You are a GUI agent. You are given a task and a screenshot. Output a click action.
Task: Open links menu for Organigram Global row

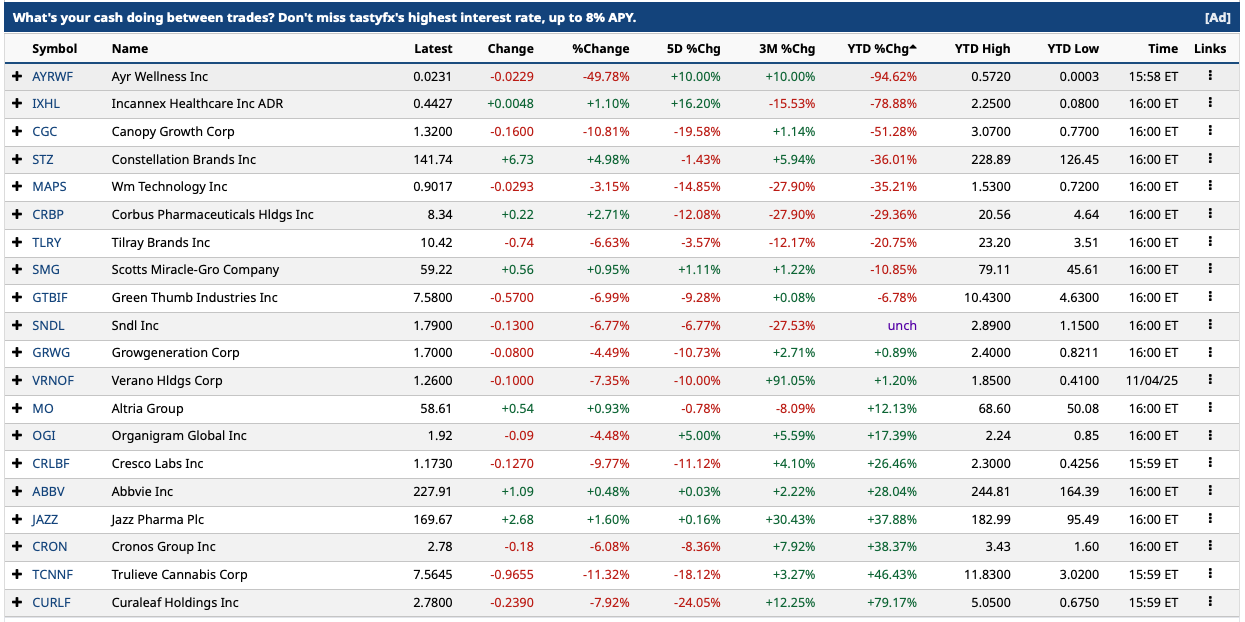1210,435
